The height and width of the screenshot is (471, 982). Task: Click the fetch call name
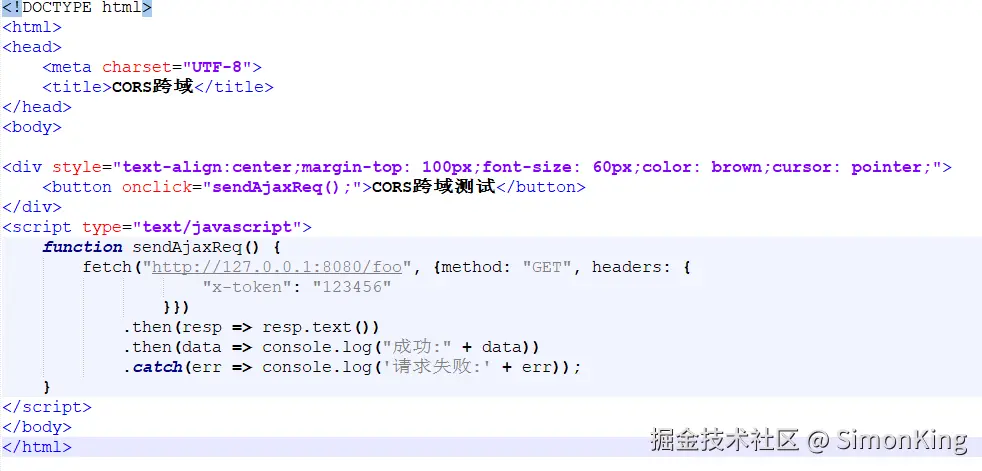(107, 267)
